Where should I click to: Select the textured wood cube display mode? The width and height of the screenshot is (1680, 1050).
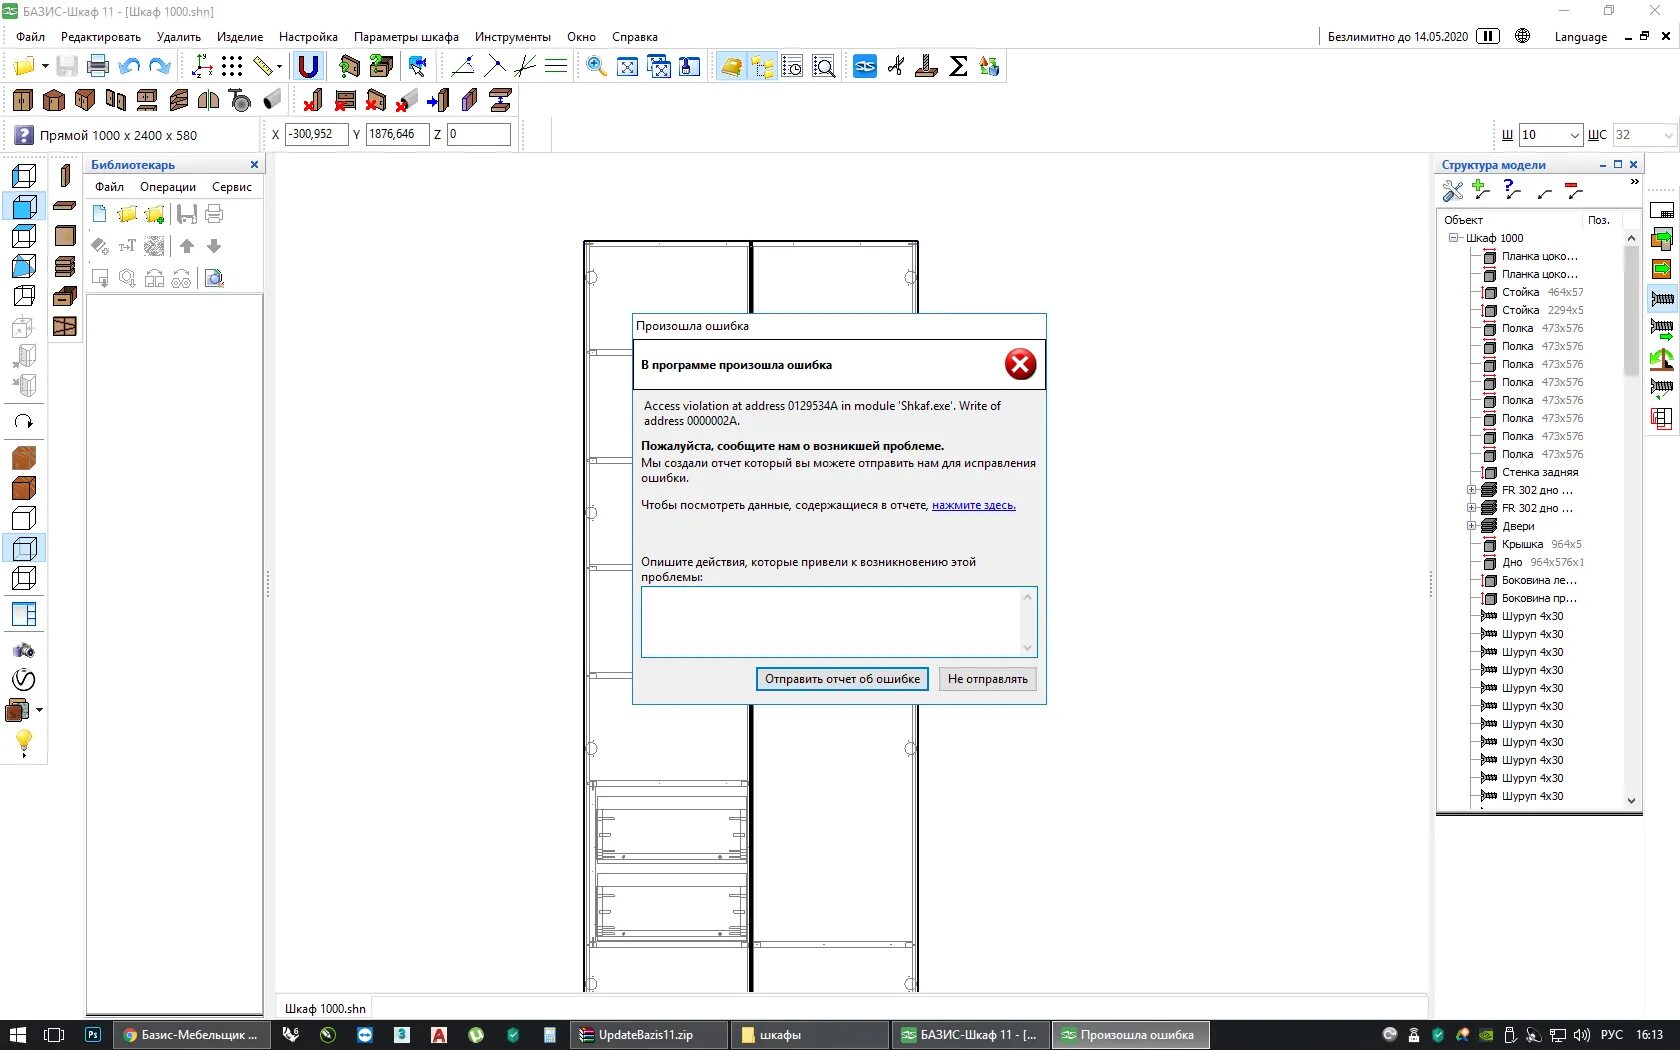tap(24, 458)
